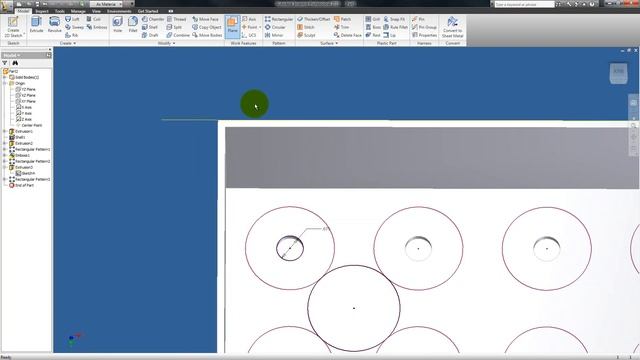The height and width of the screenshot is (360, 640).
Task: Pick the Grill plastic part tool
Action: [373, 19]
